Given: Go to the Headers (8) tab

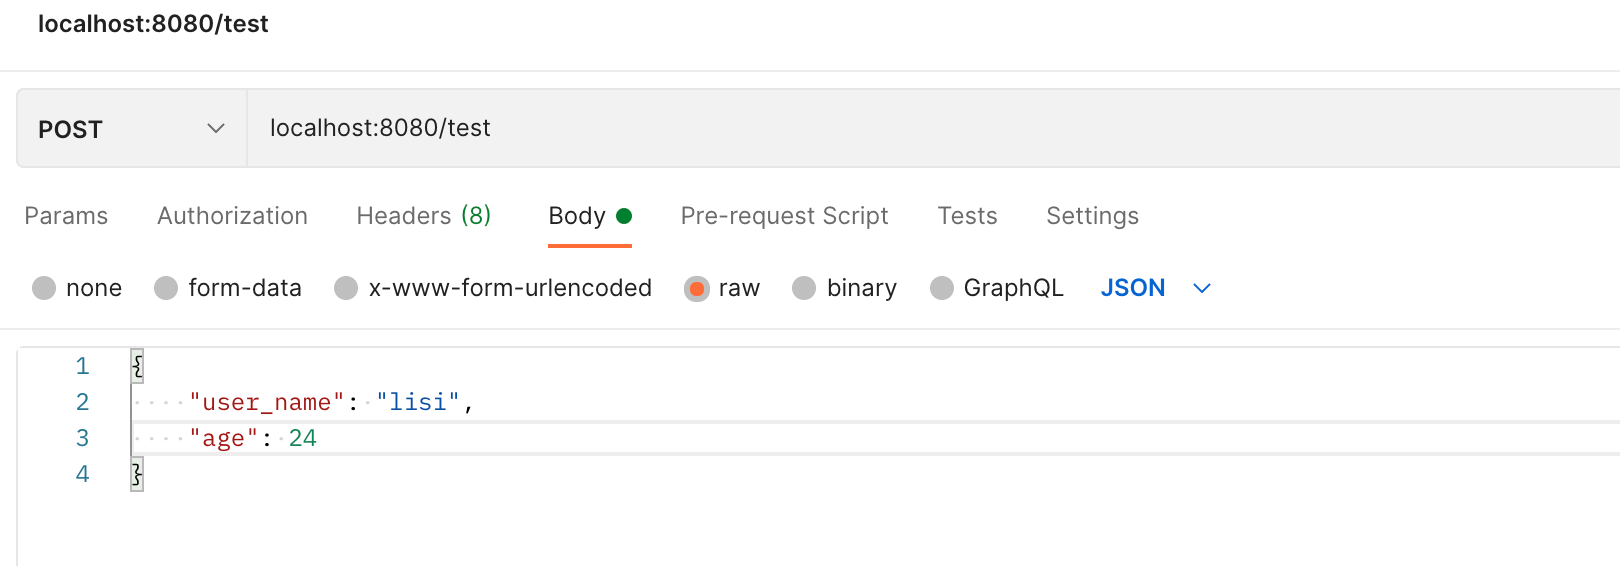Looking at the screenshot, I should 423,216.
